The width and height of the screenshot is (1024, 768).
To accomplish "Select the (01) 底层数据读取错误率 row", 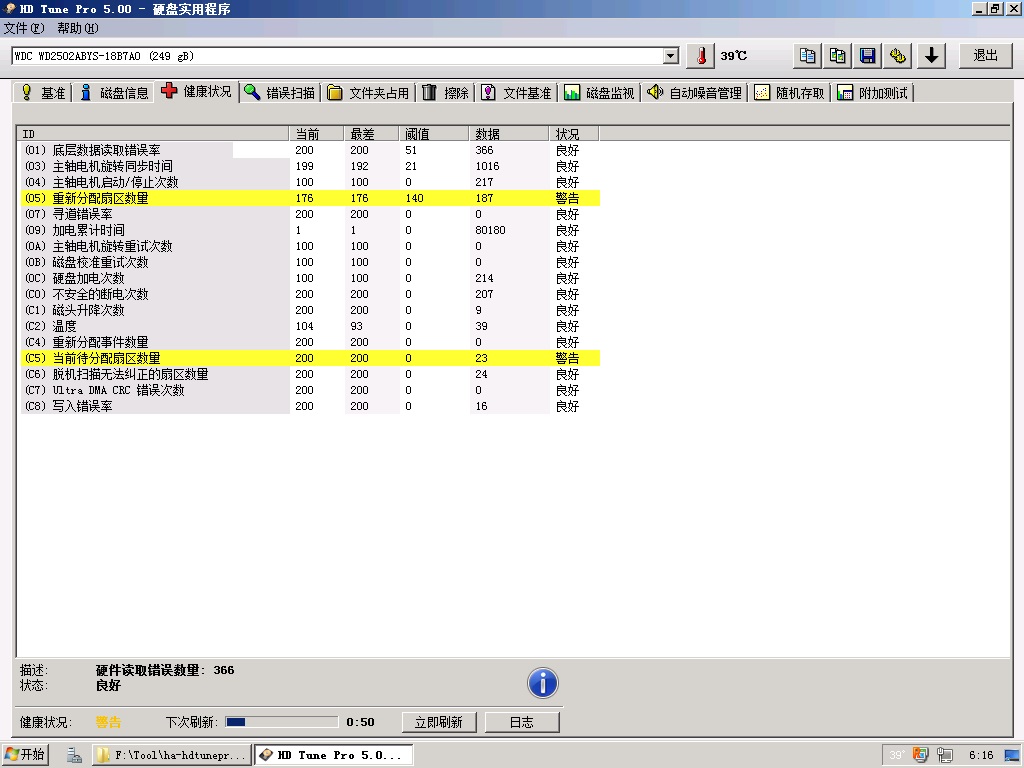I will pyautogui.click(x=310, y=150).
